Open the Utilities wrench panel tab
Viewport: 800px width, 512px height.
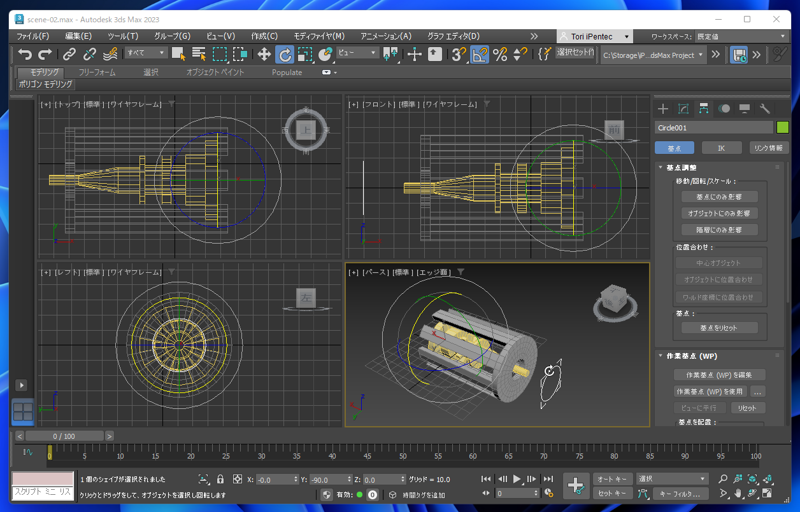click(764, 108)
